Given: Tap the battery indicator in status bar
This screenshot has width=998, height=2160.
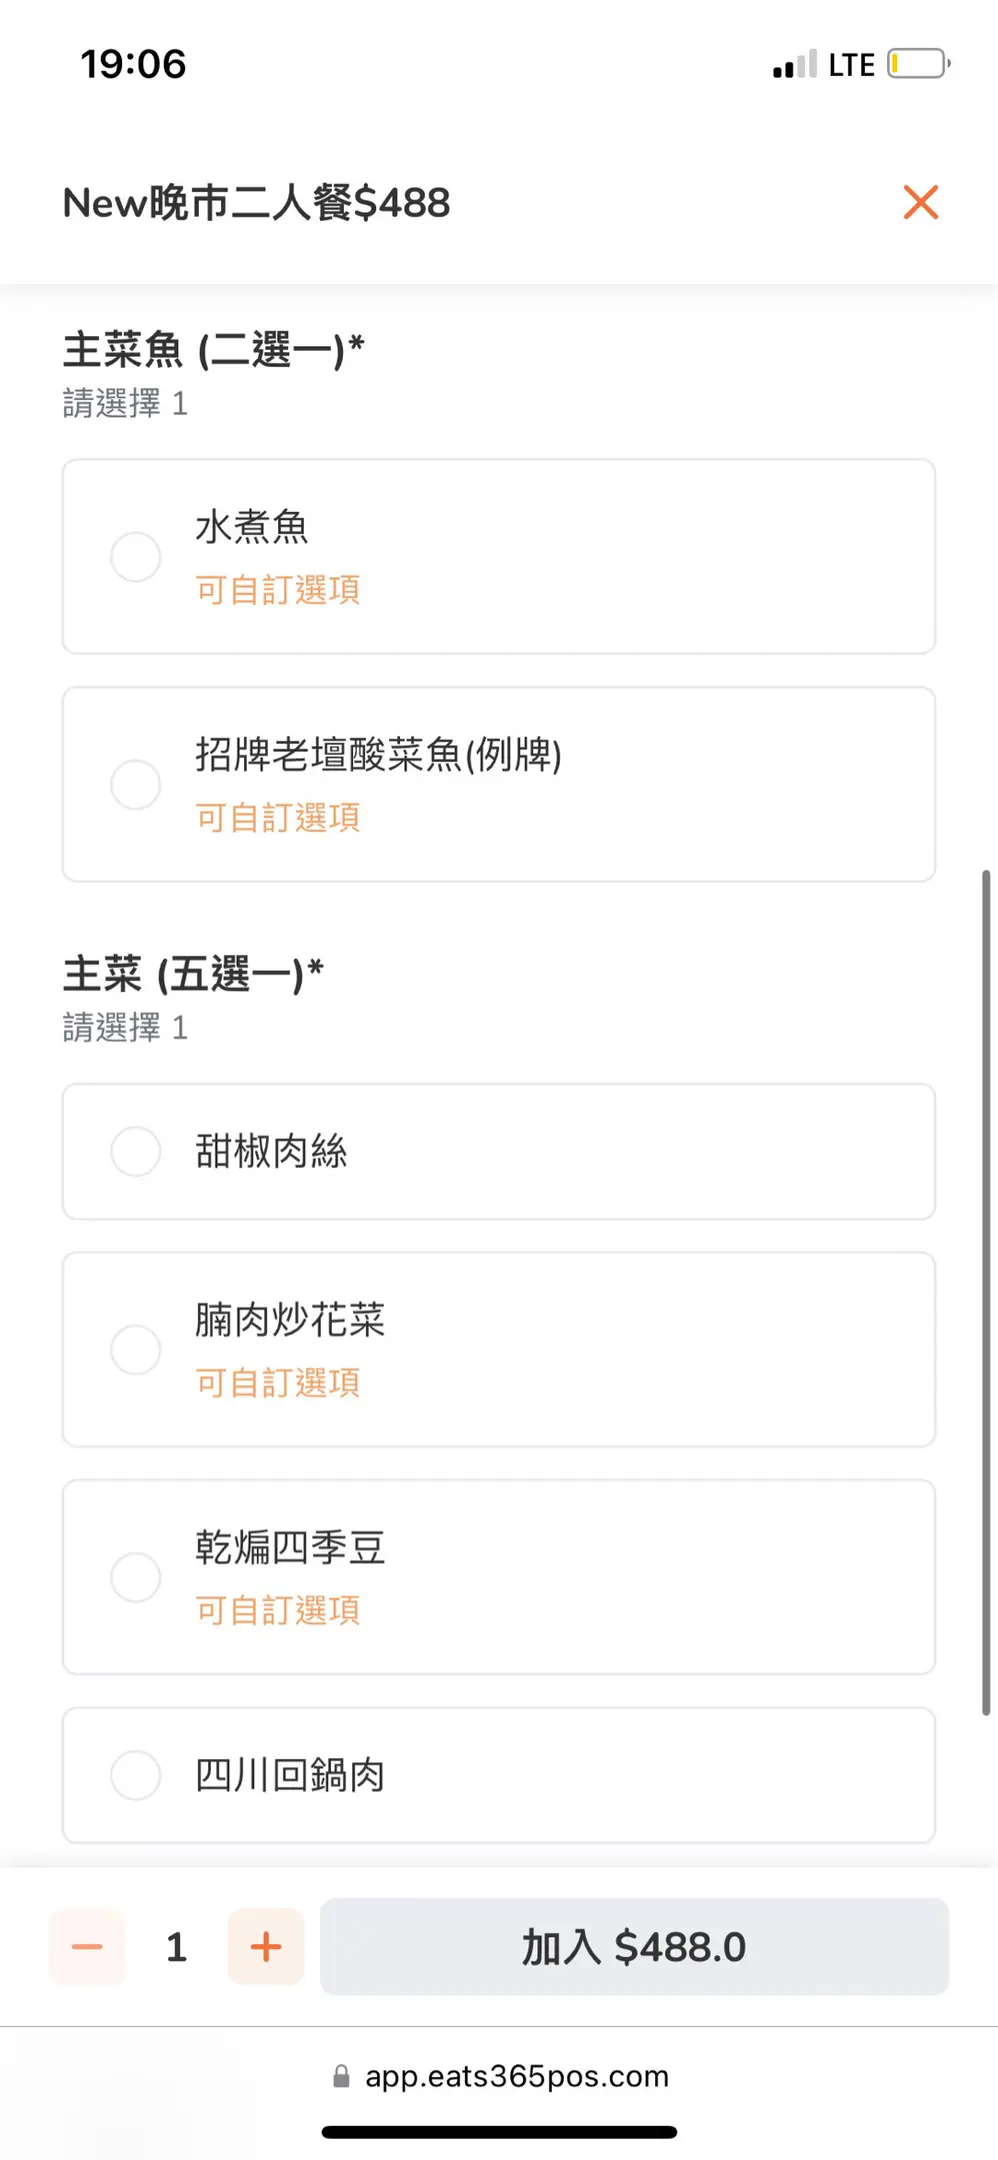Looking at the screenshot, I should pos(917,64).
